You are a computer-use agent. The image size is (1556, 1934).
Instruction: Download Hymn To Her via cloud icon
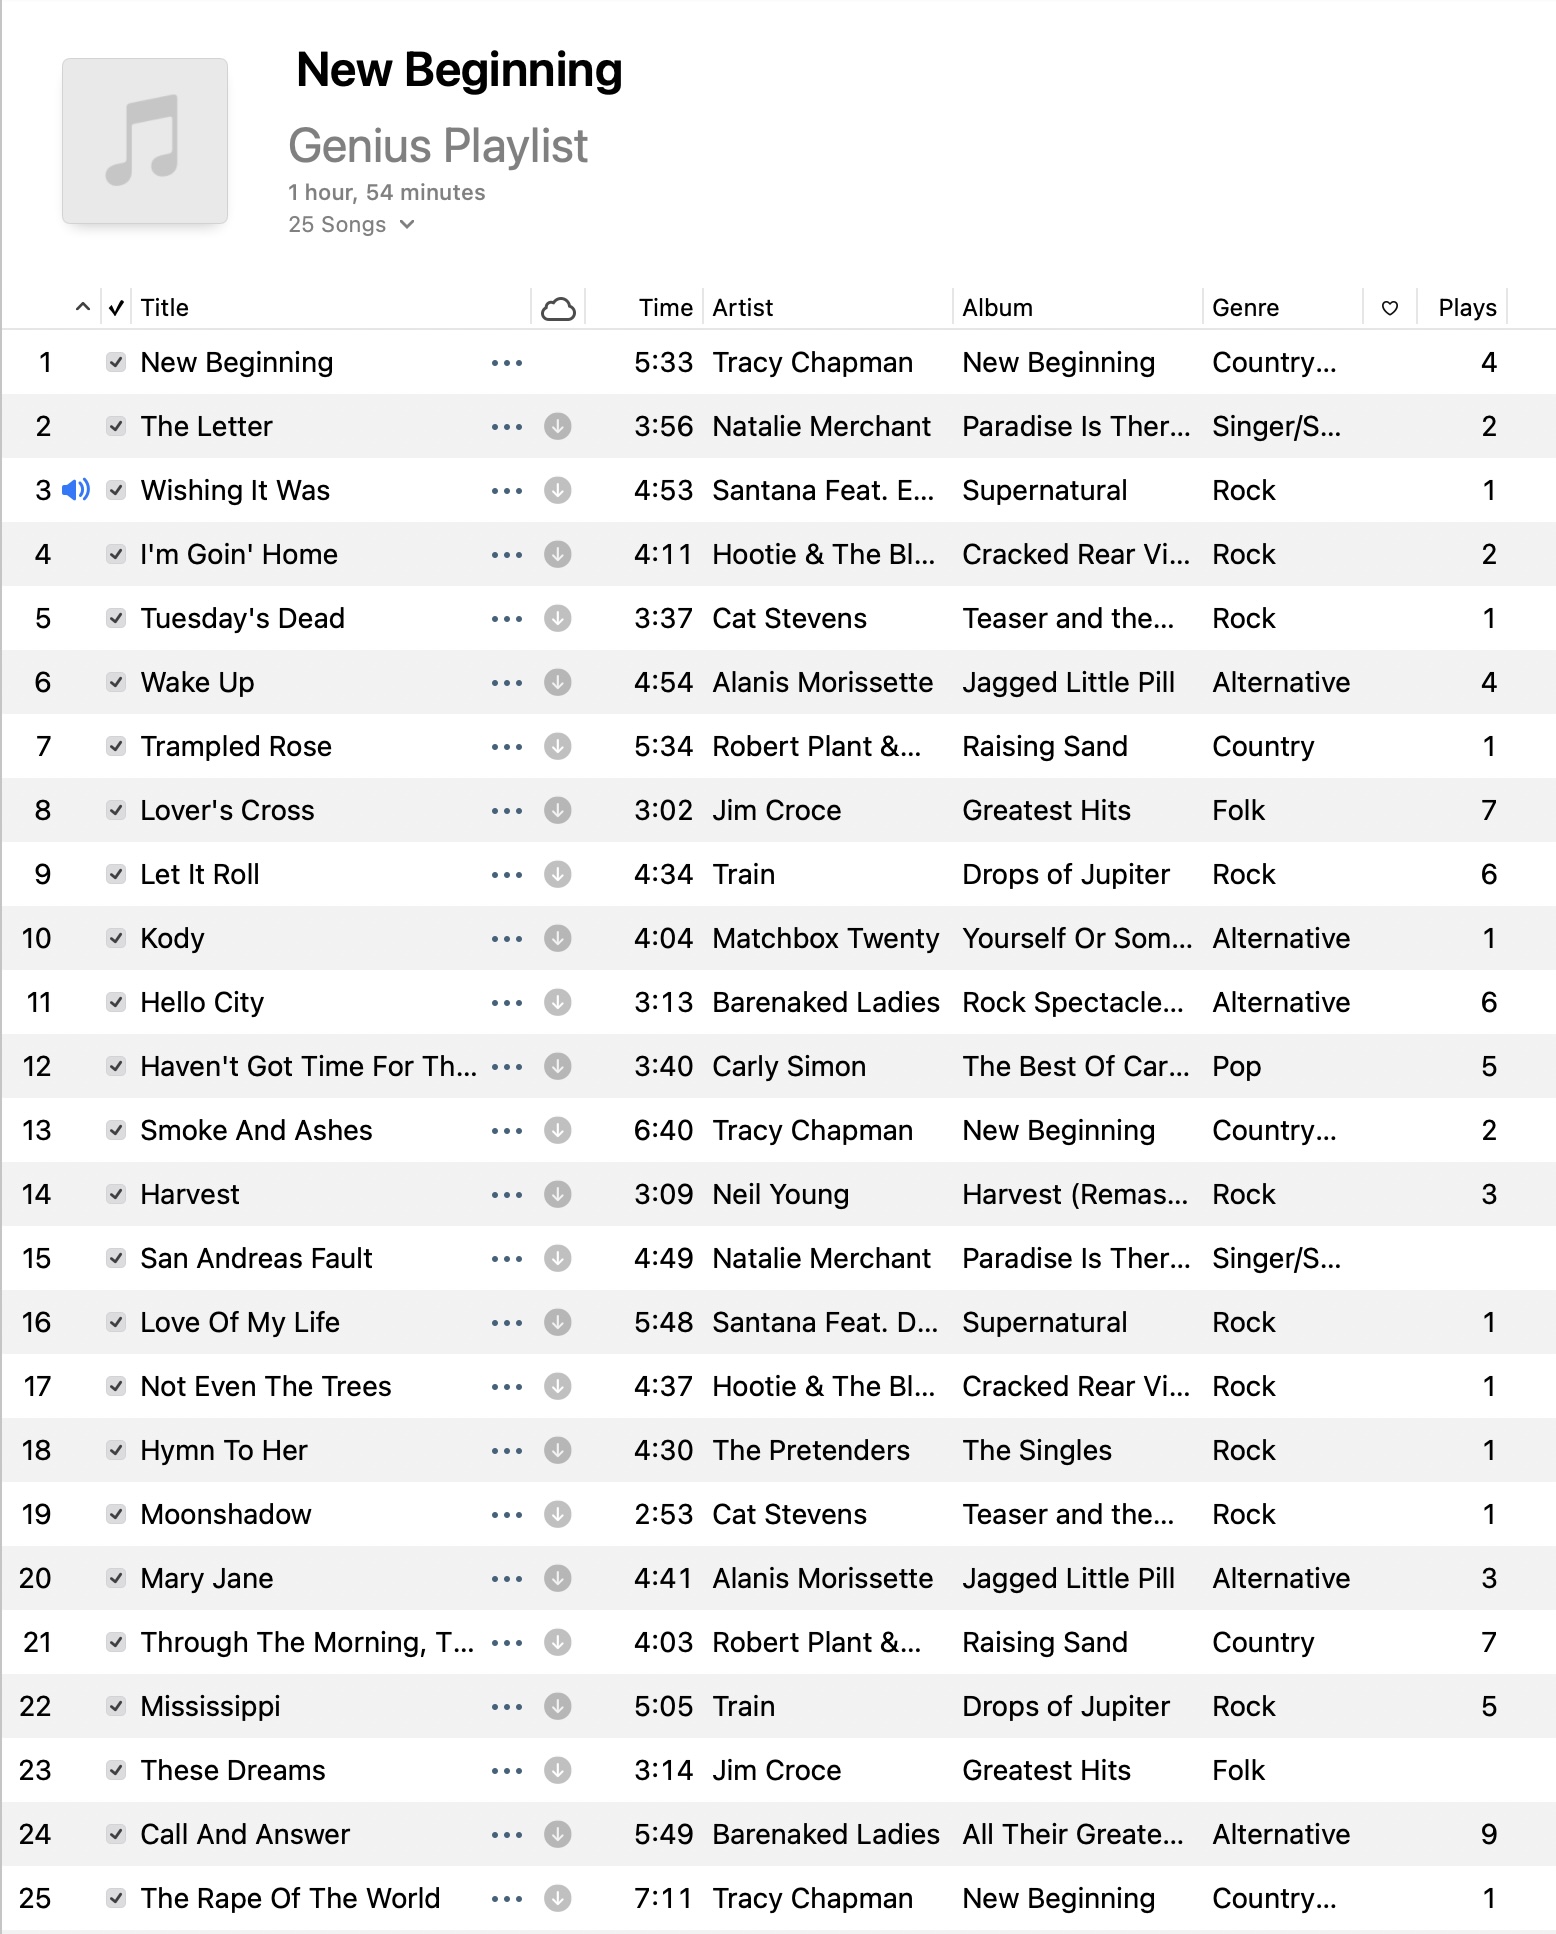[x=558, y=1450]
